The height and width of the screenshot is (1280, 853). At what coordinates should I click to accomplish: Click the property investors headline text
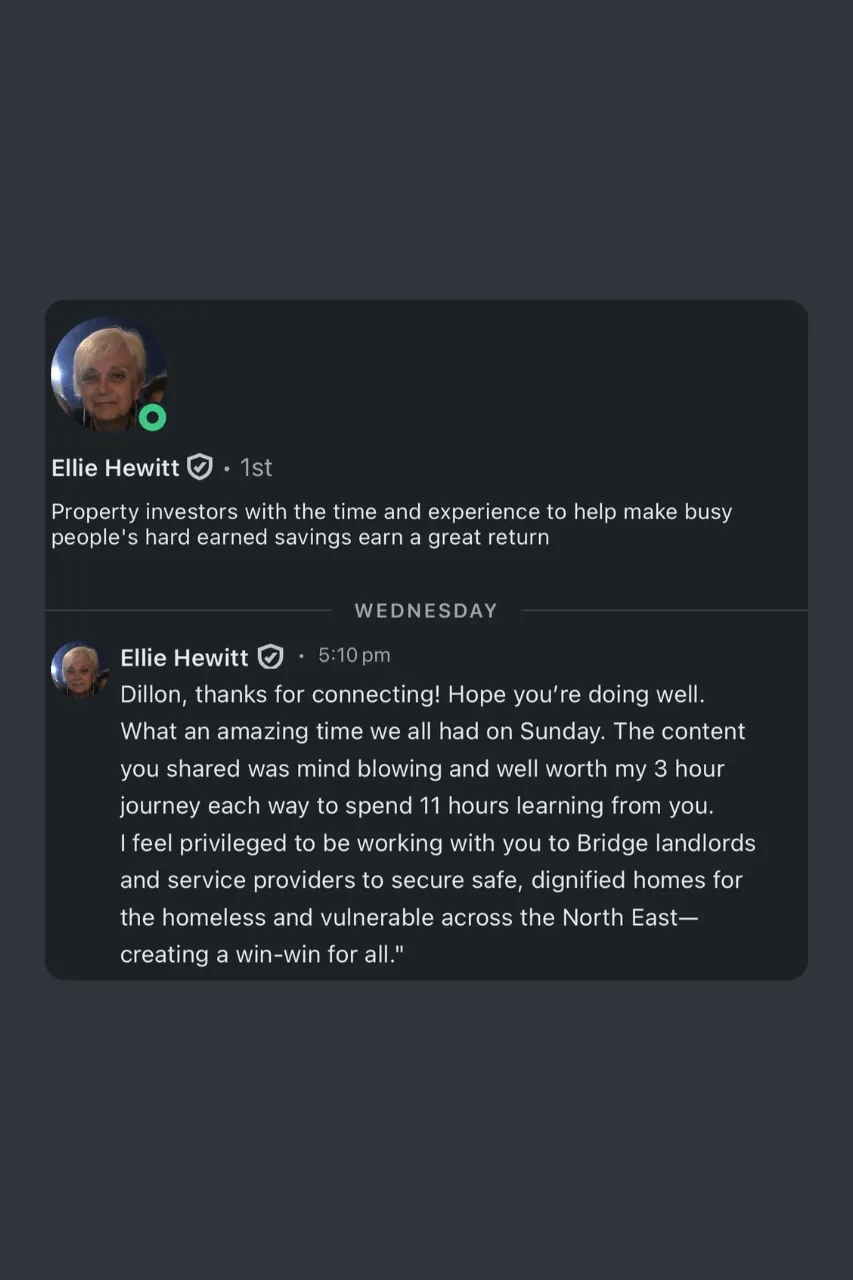point(391,512)
